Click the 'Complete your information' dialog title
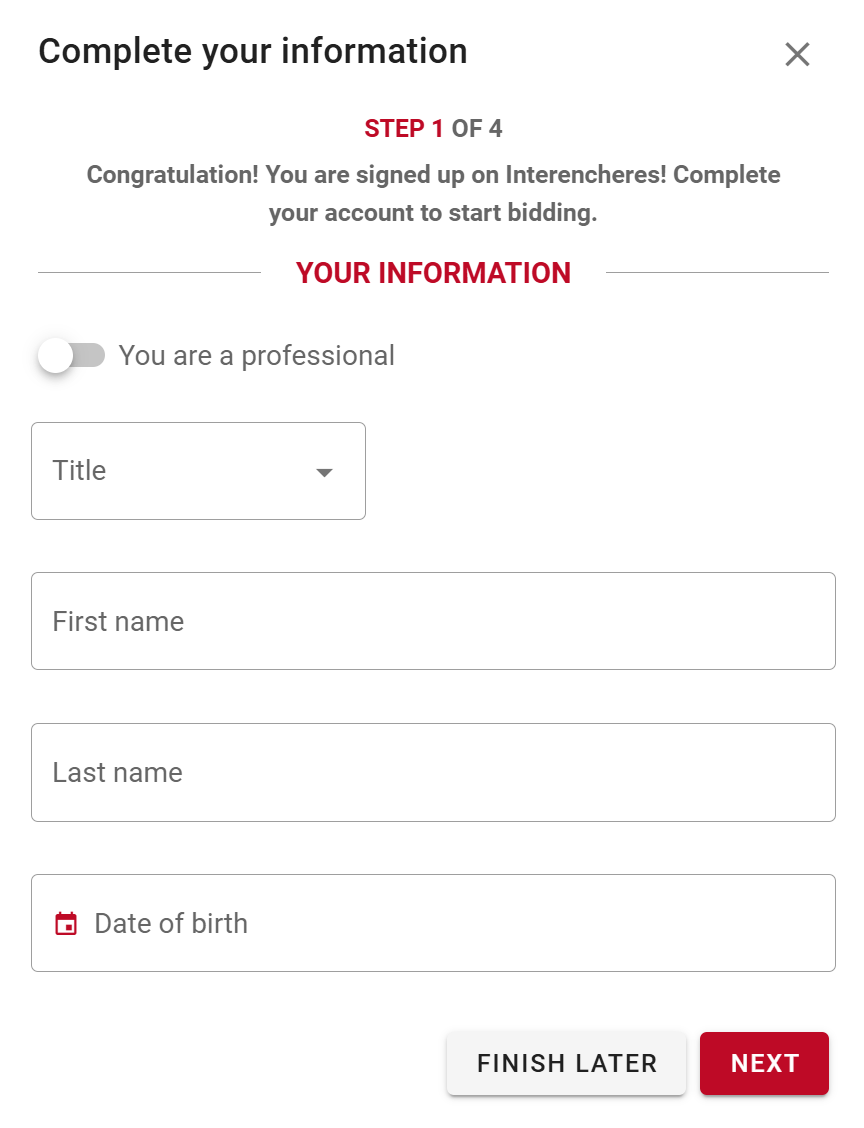Image resolution: width=864 pixels, height=1128 pixels. click(252, 51)
